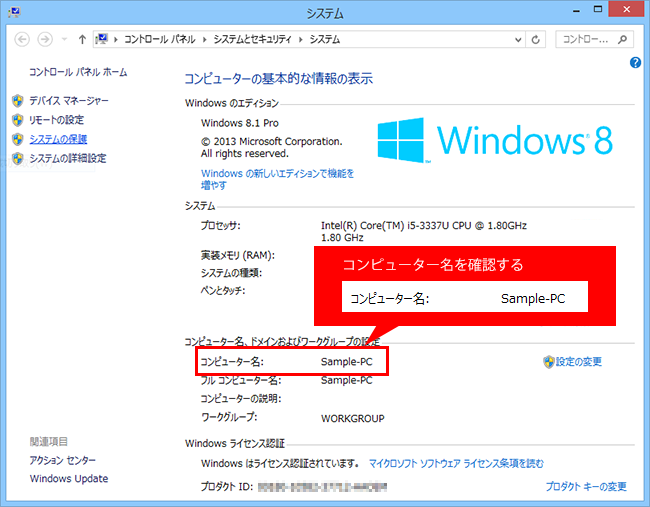Viewport: 650px width, 507px height.
Task: Click the computer icon in the address bar
Action: pos(102,39)
